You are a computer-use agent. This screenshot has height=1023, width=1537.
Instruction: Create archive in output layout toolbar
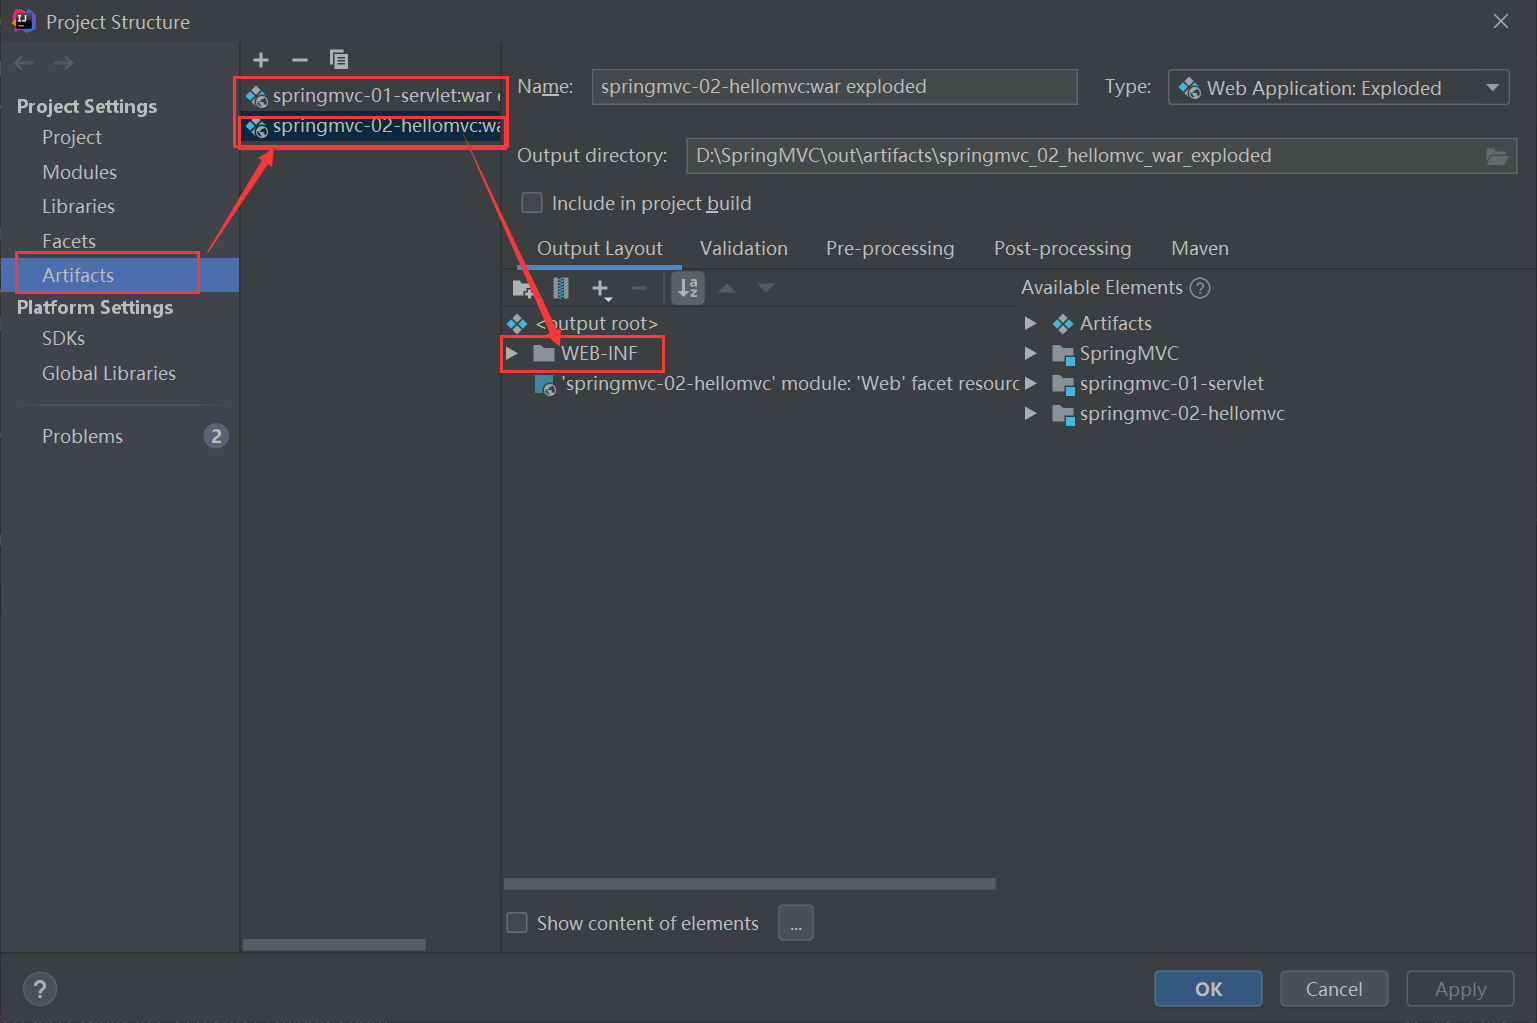(561, 289)
